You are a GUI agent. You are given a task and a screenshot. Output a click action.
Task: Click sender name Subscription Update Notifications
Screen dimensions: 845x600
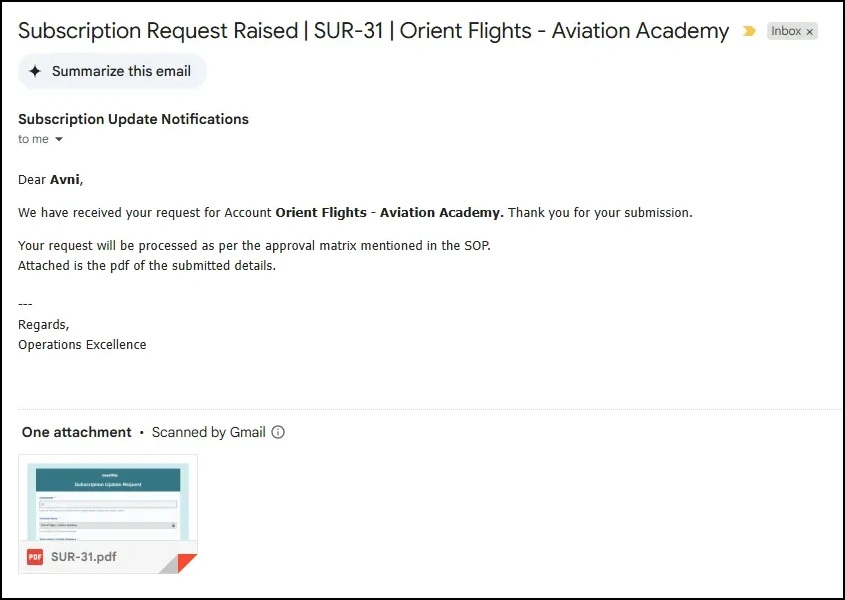click(133, 119)
